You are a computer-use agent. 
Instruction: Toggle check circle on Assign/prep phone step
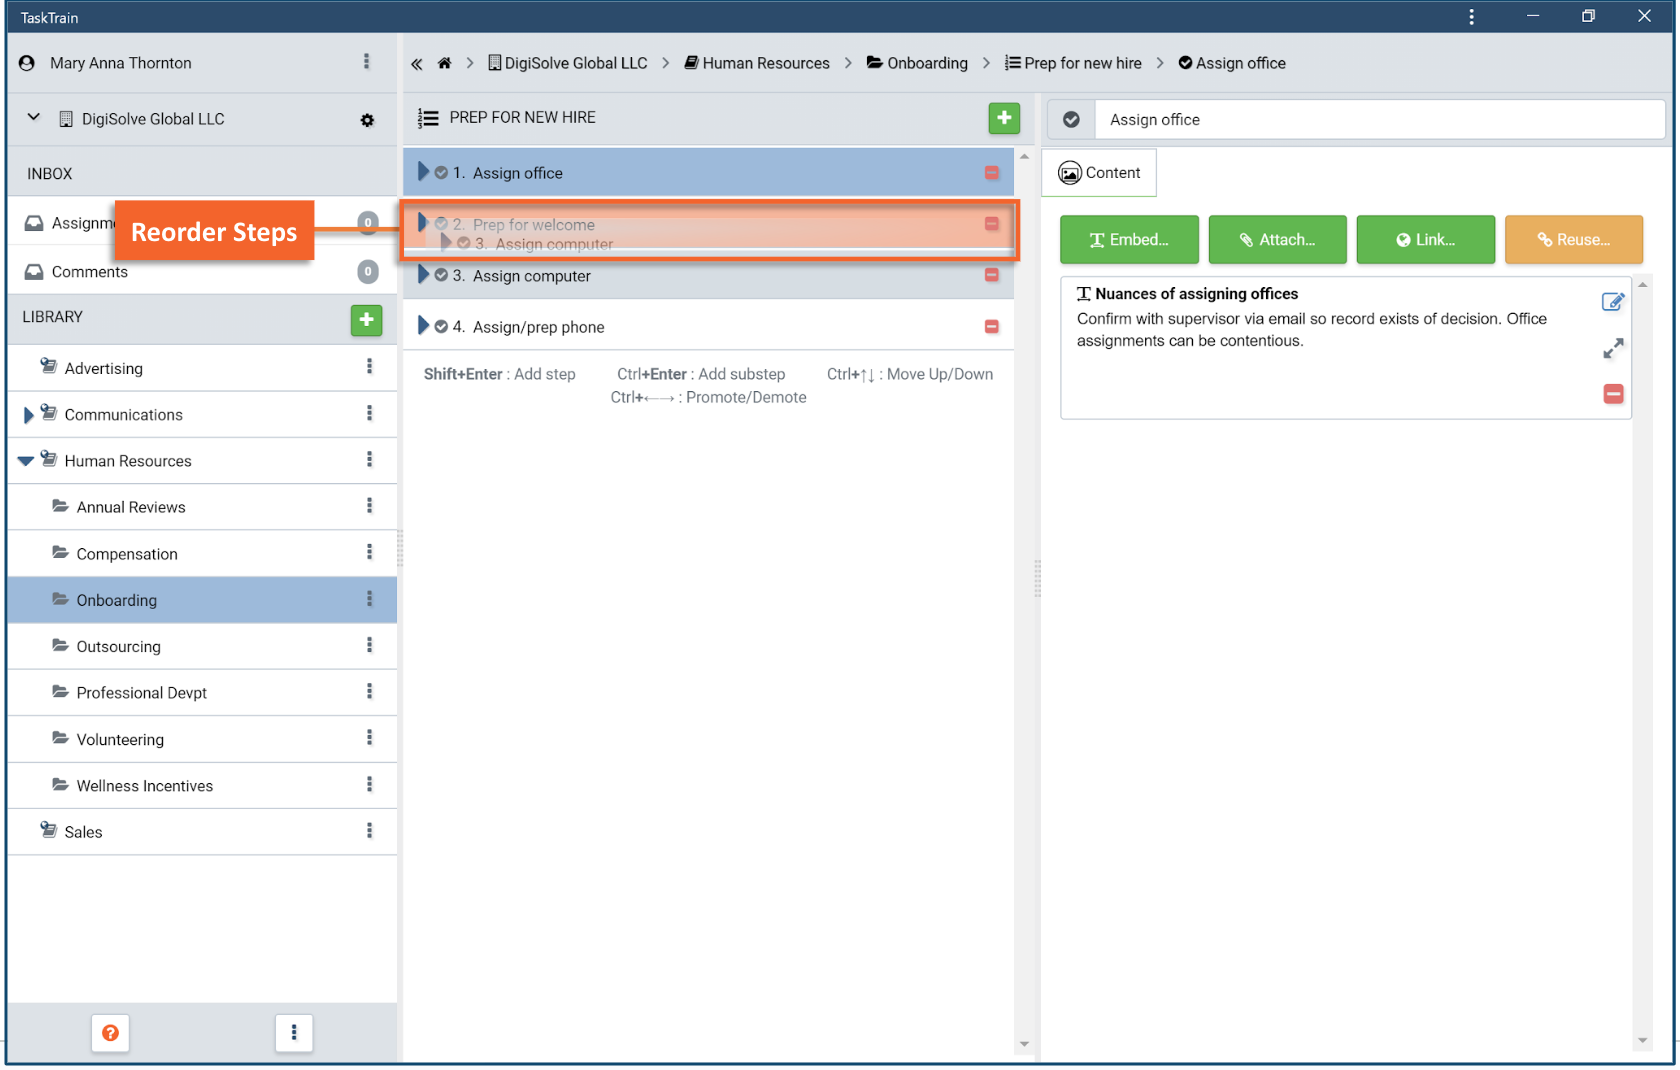tap(441, 327)
